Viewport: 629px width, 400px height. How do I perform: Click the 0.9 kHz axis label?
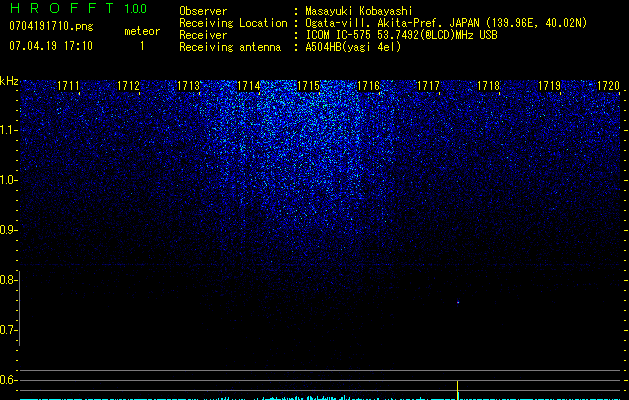pos(7,230)
